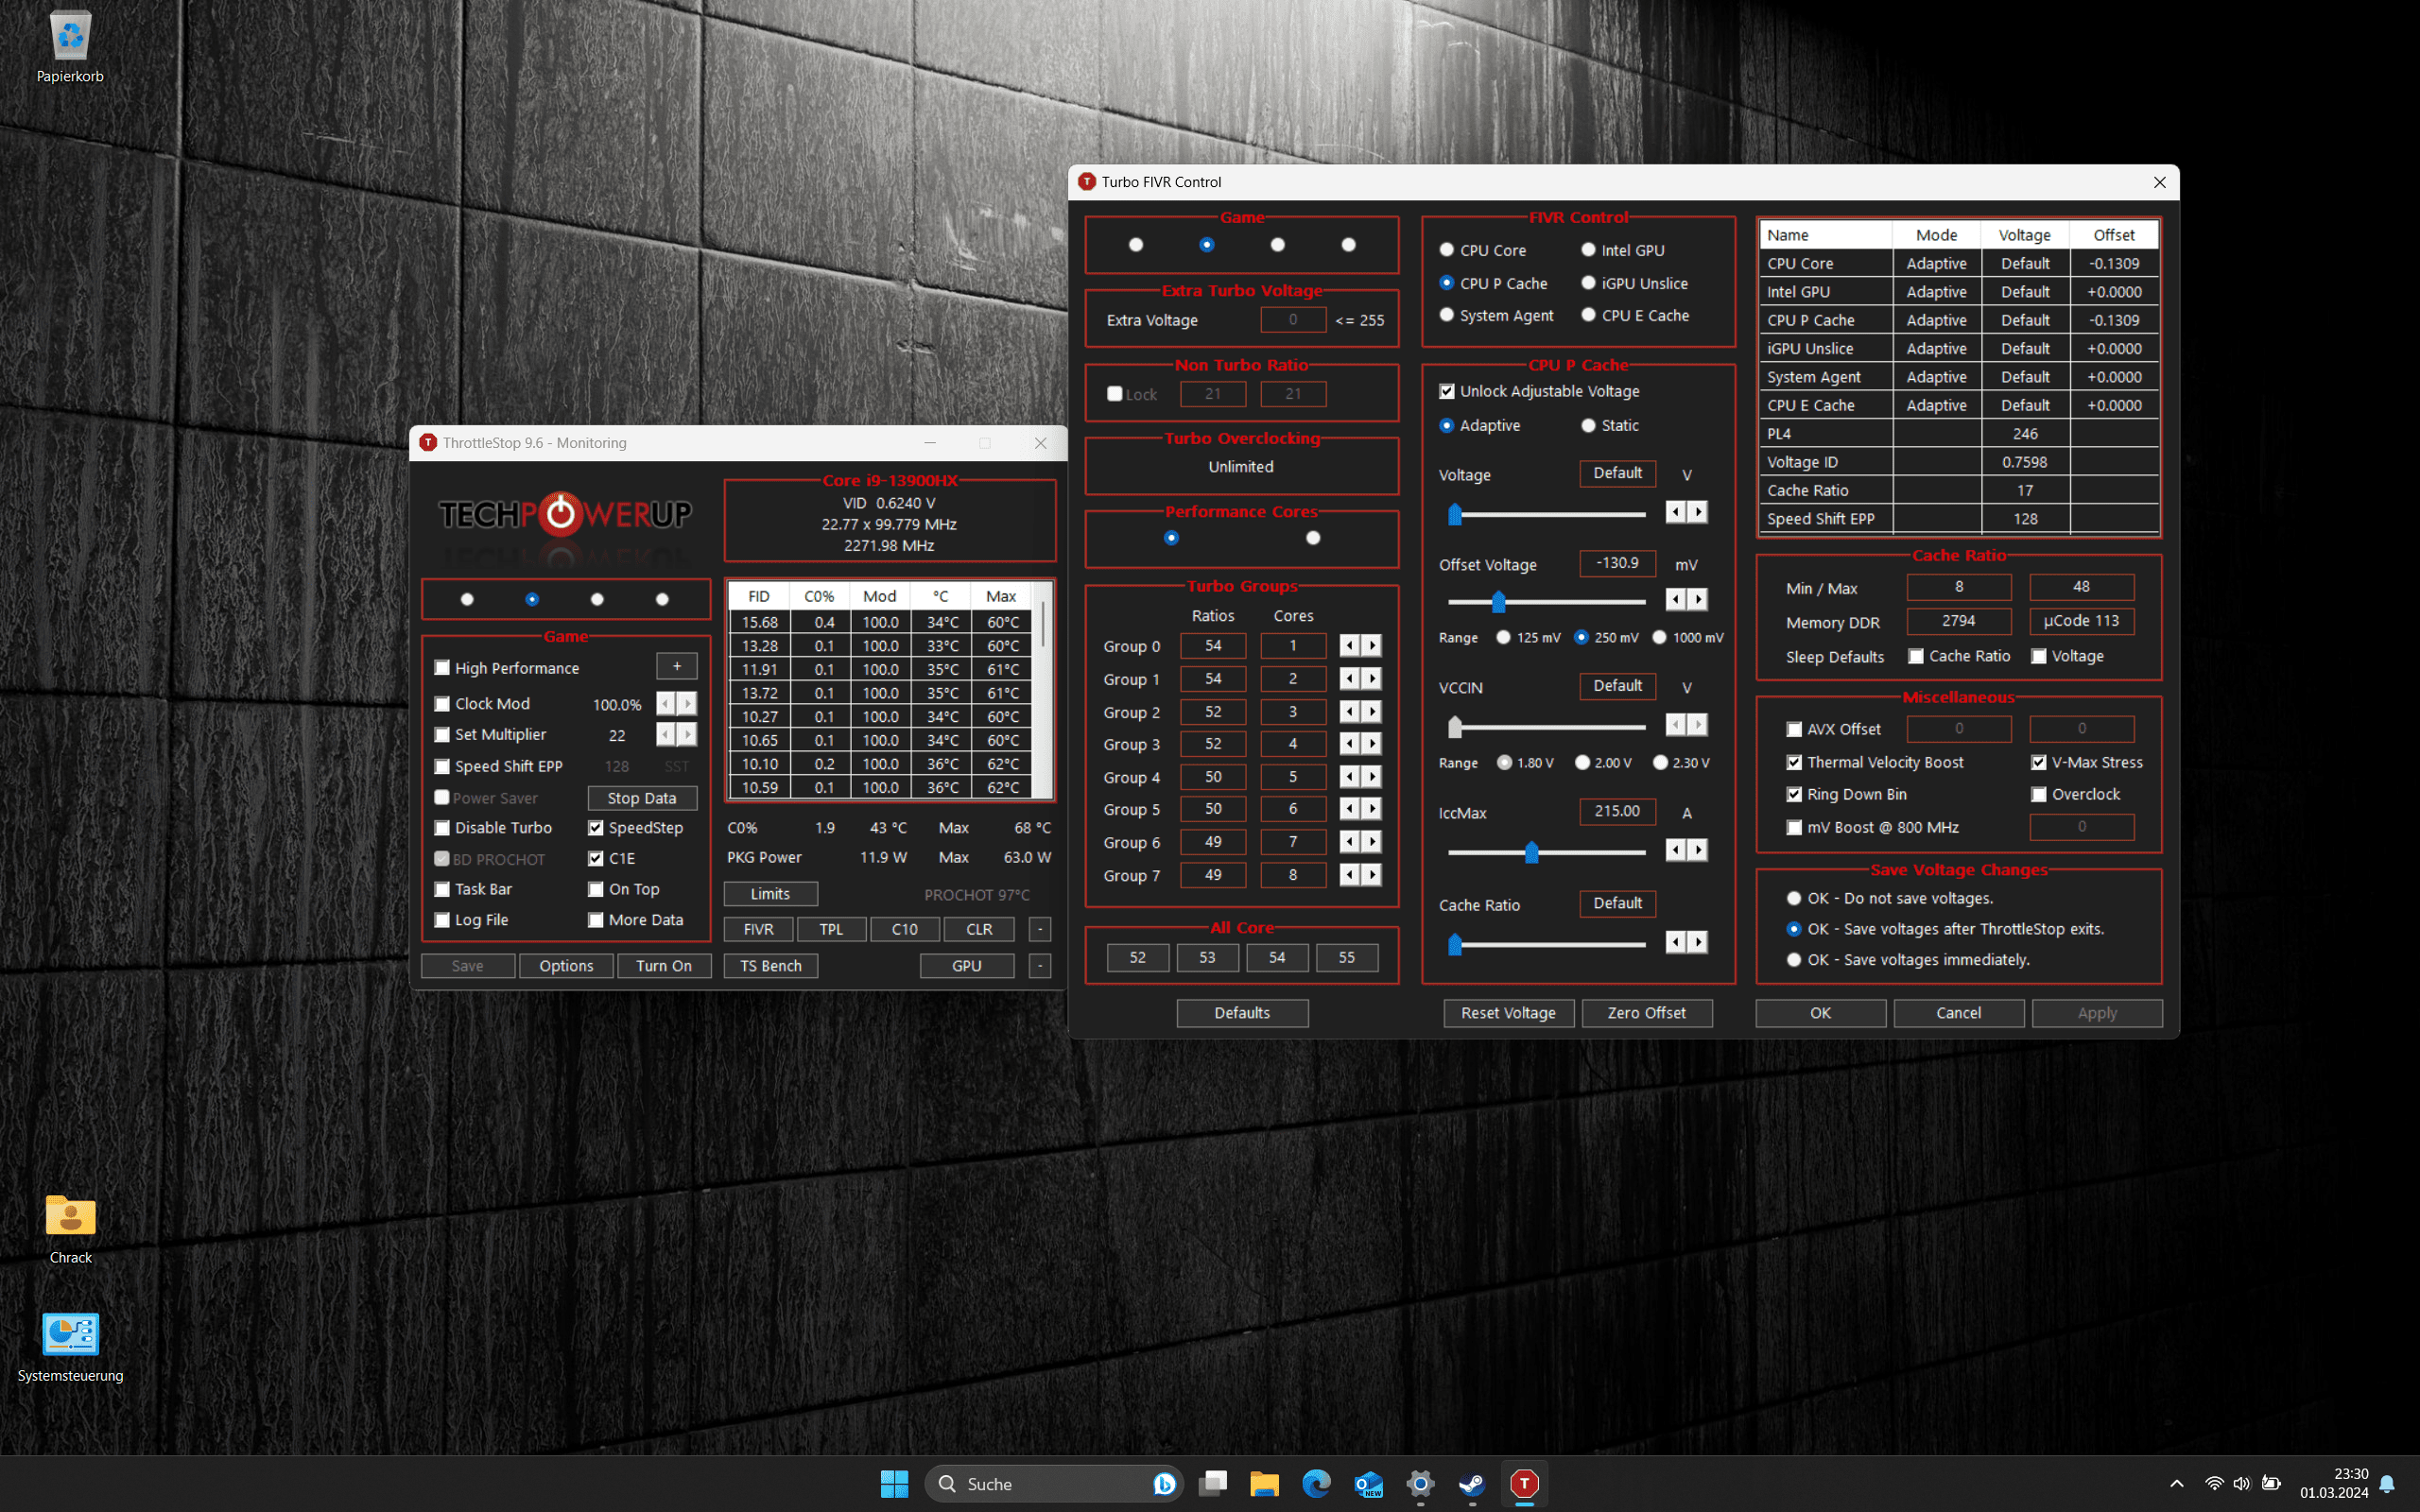
Task: Open the Outlook taskbar icon
Action: click(x=1368, y=1484)
